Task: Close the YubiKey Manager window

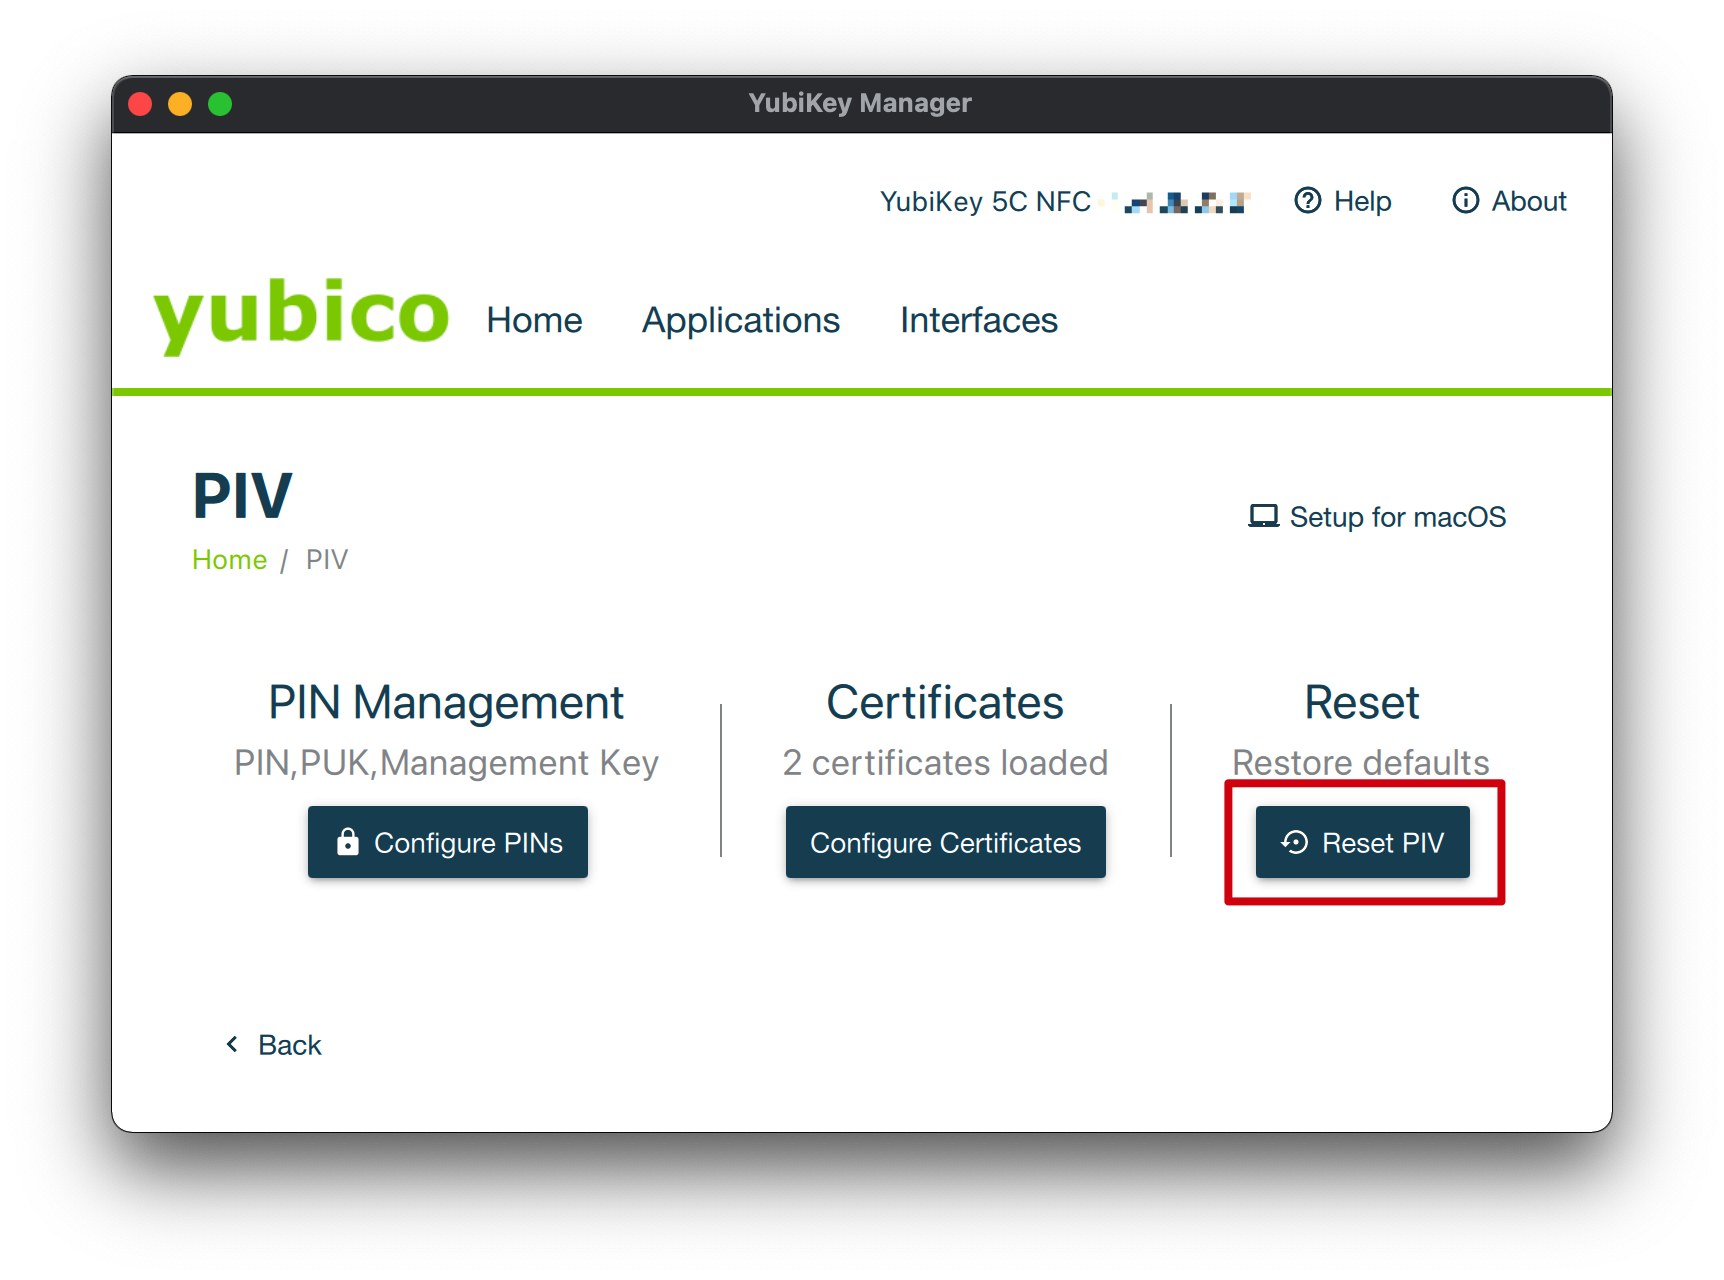Action: pos(140,104)
